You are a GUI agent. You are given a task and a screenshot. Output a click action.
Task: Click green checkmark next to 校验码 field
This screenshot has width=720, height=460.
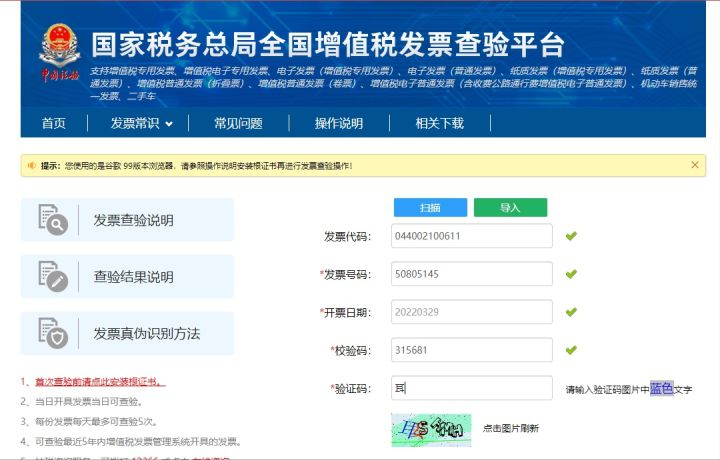pos(571,350)
